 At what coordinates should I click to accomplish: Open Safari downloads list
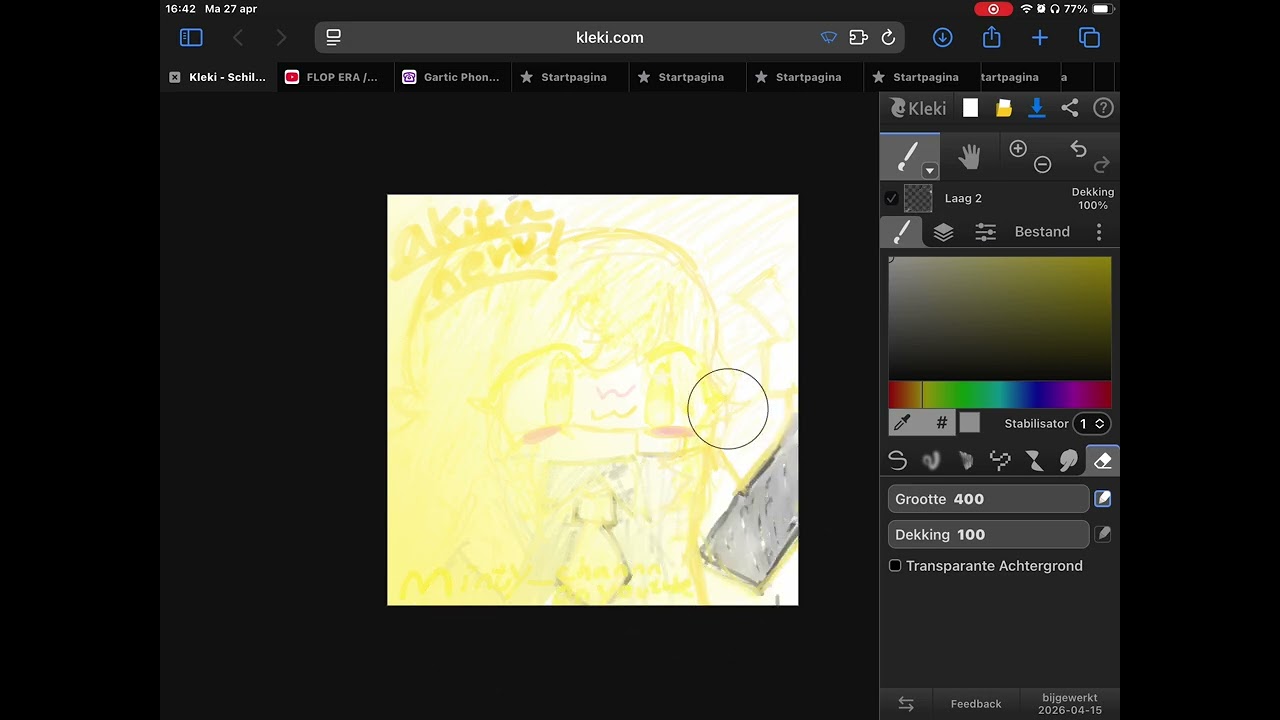[x=942, y=38]
